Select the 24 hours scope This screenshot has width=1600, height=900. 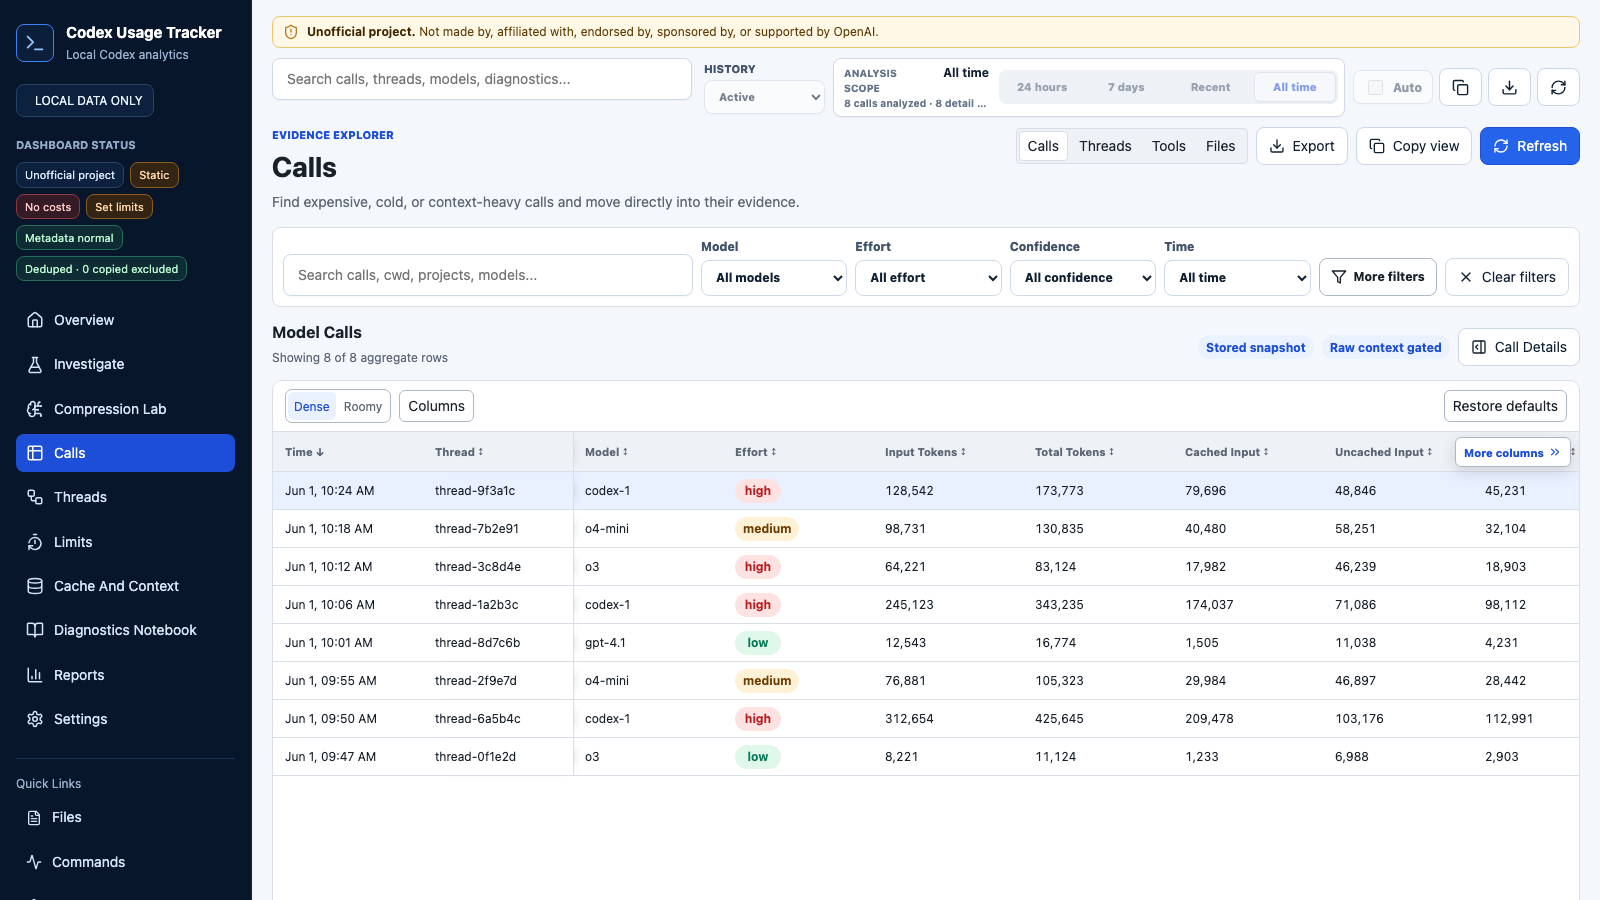[x=1042, y=87]
